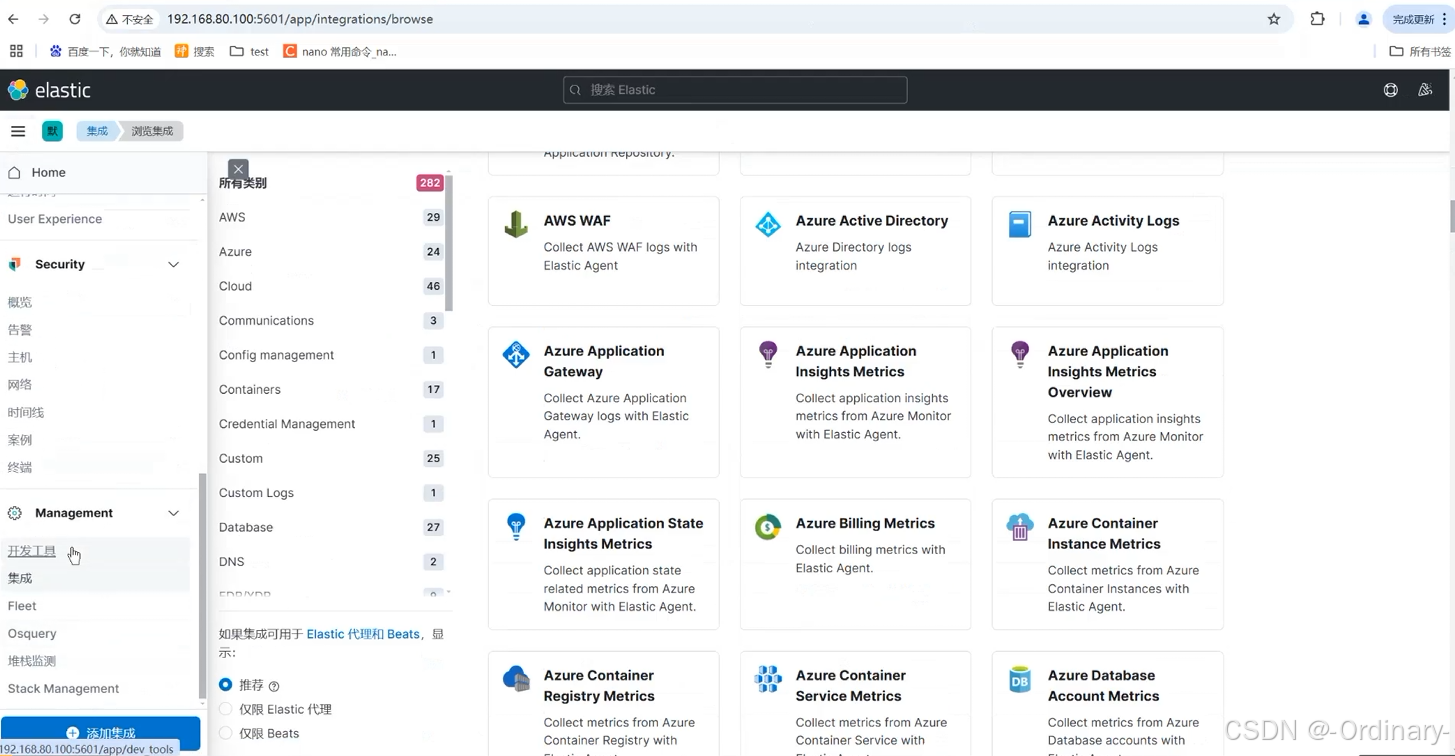The height and width of the screenshot is (756, 1455).
Task: Open the help menu icon in header
Action: tap(1390, 90)
